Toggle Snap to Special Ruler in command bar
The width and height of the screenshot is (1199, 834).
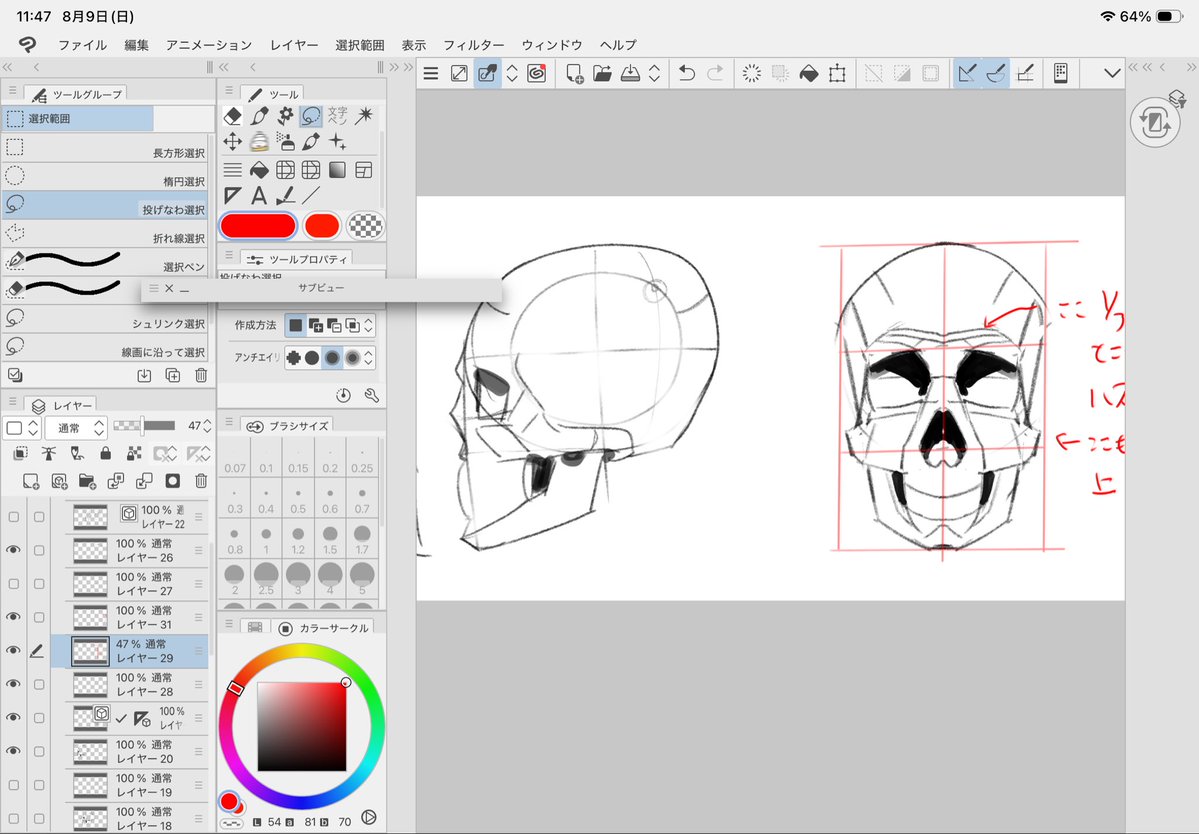[996, 73]
